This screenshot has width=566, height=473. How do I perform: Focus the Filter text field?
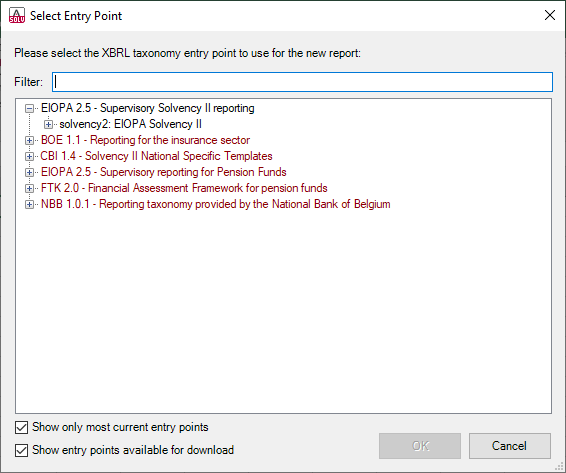click(302, 82)
